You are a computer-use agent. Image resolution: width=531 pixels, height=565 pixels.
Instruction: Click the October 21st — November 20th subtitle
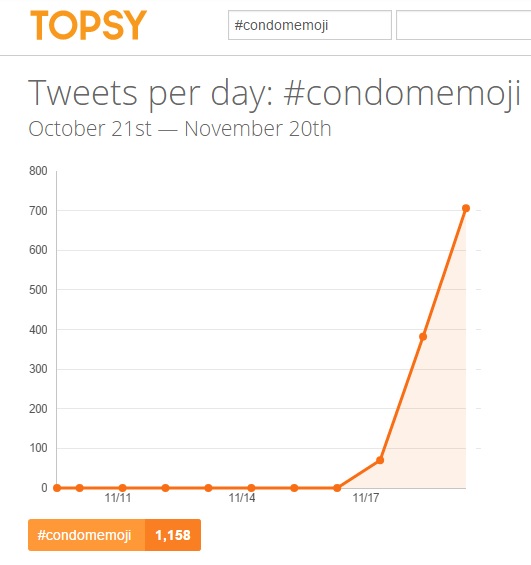pyautogui.click(x=179, y=129)
